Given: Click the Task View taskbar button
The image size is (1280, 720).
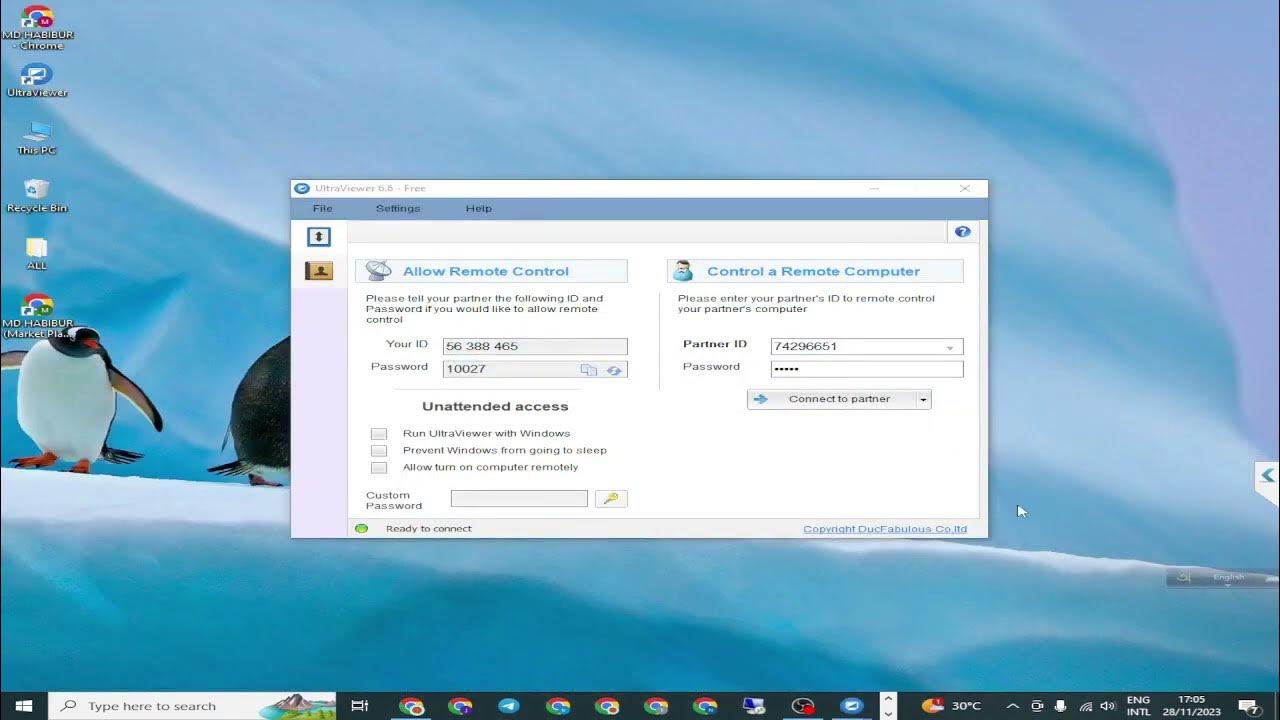Looking at the screenshot, I should tap(360, 706).
